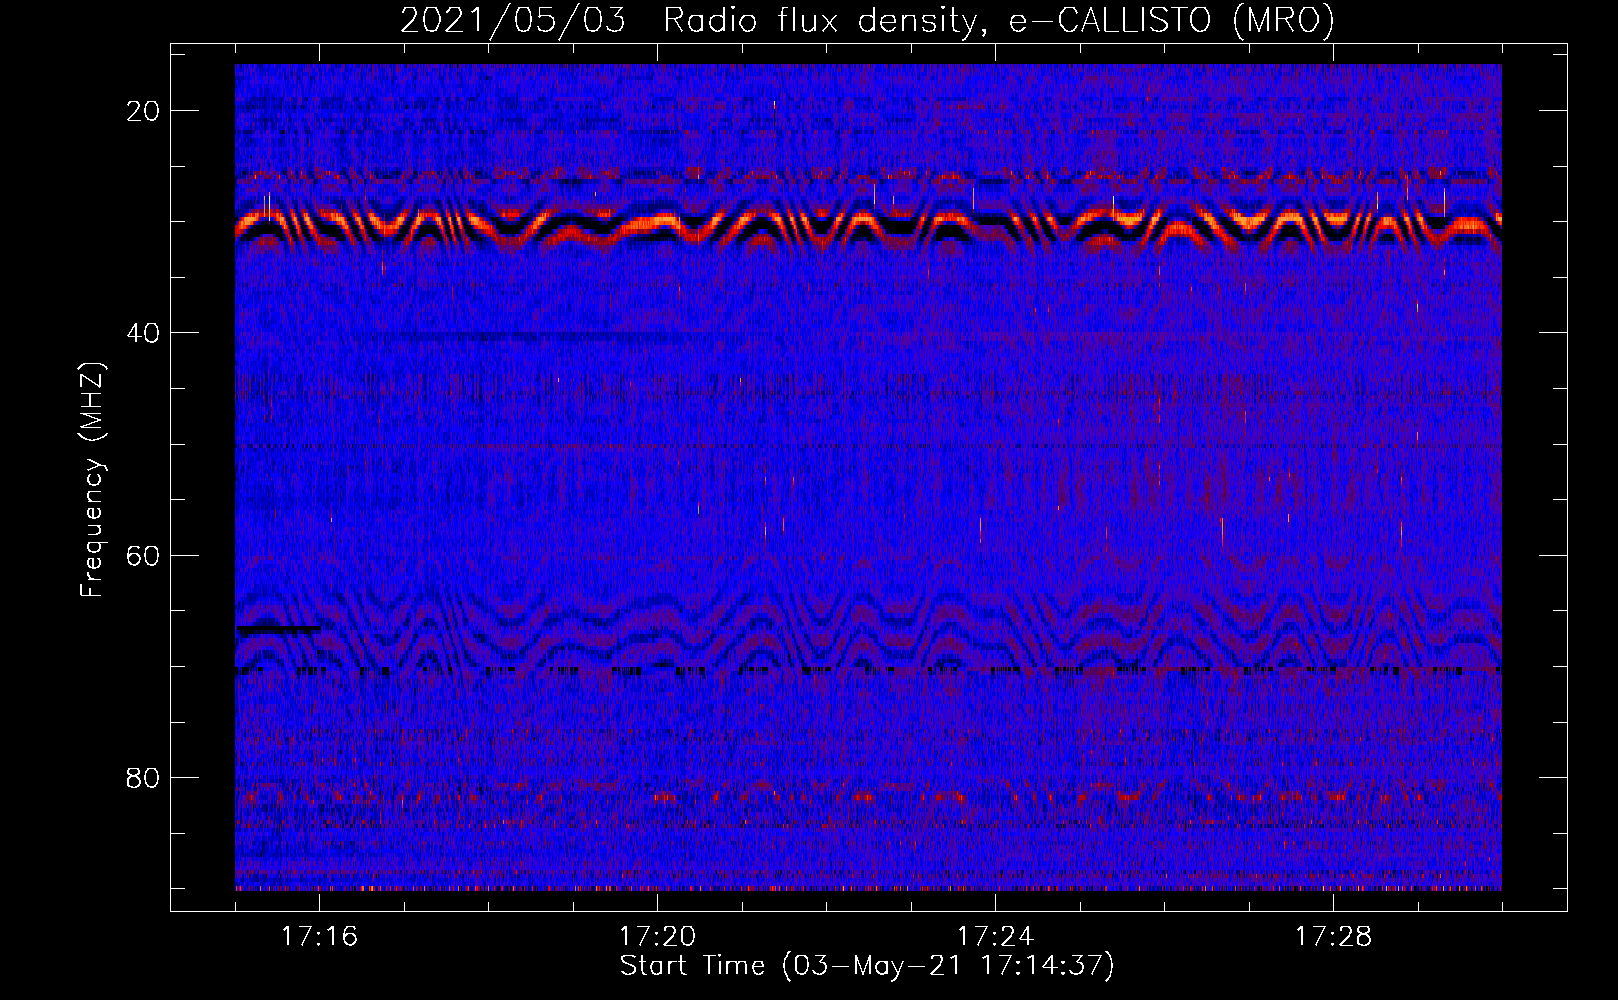The width and height of the screenshot is (1618, 1000).
Task: Click the date '2021/05/03' in the title
Action: pyautogui.click(x=513, y=21)
